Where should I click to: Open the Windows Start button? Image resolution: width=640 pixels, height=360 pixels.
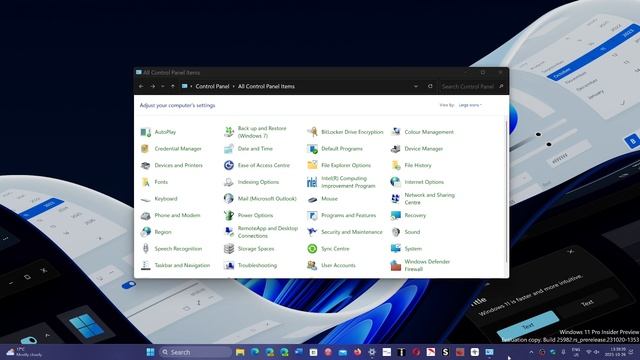coord(150,352)
